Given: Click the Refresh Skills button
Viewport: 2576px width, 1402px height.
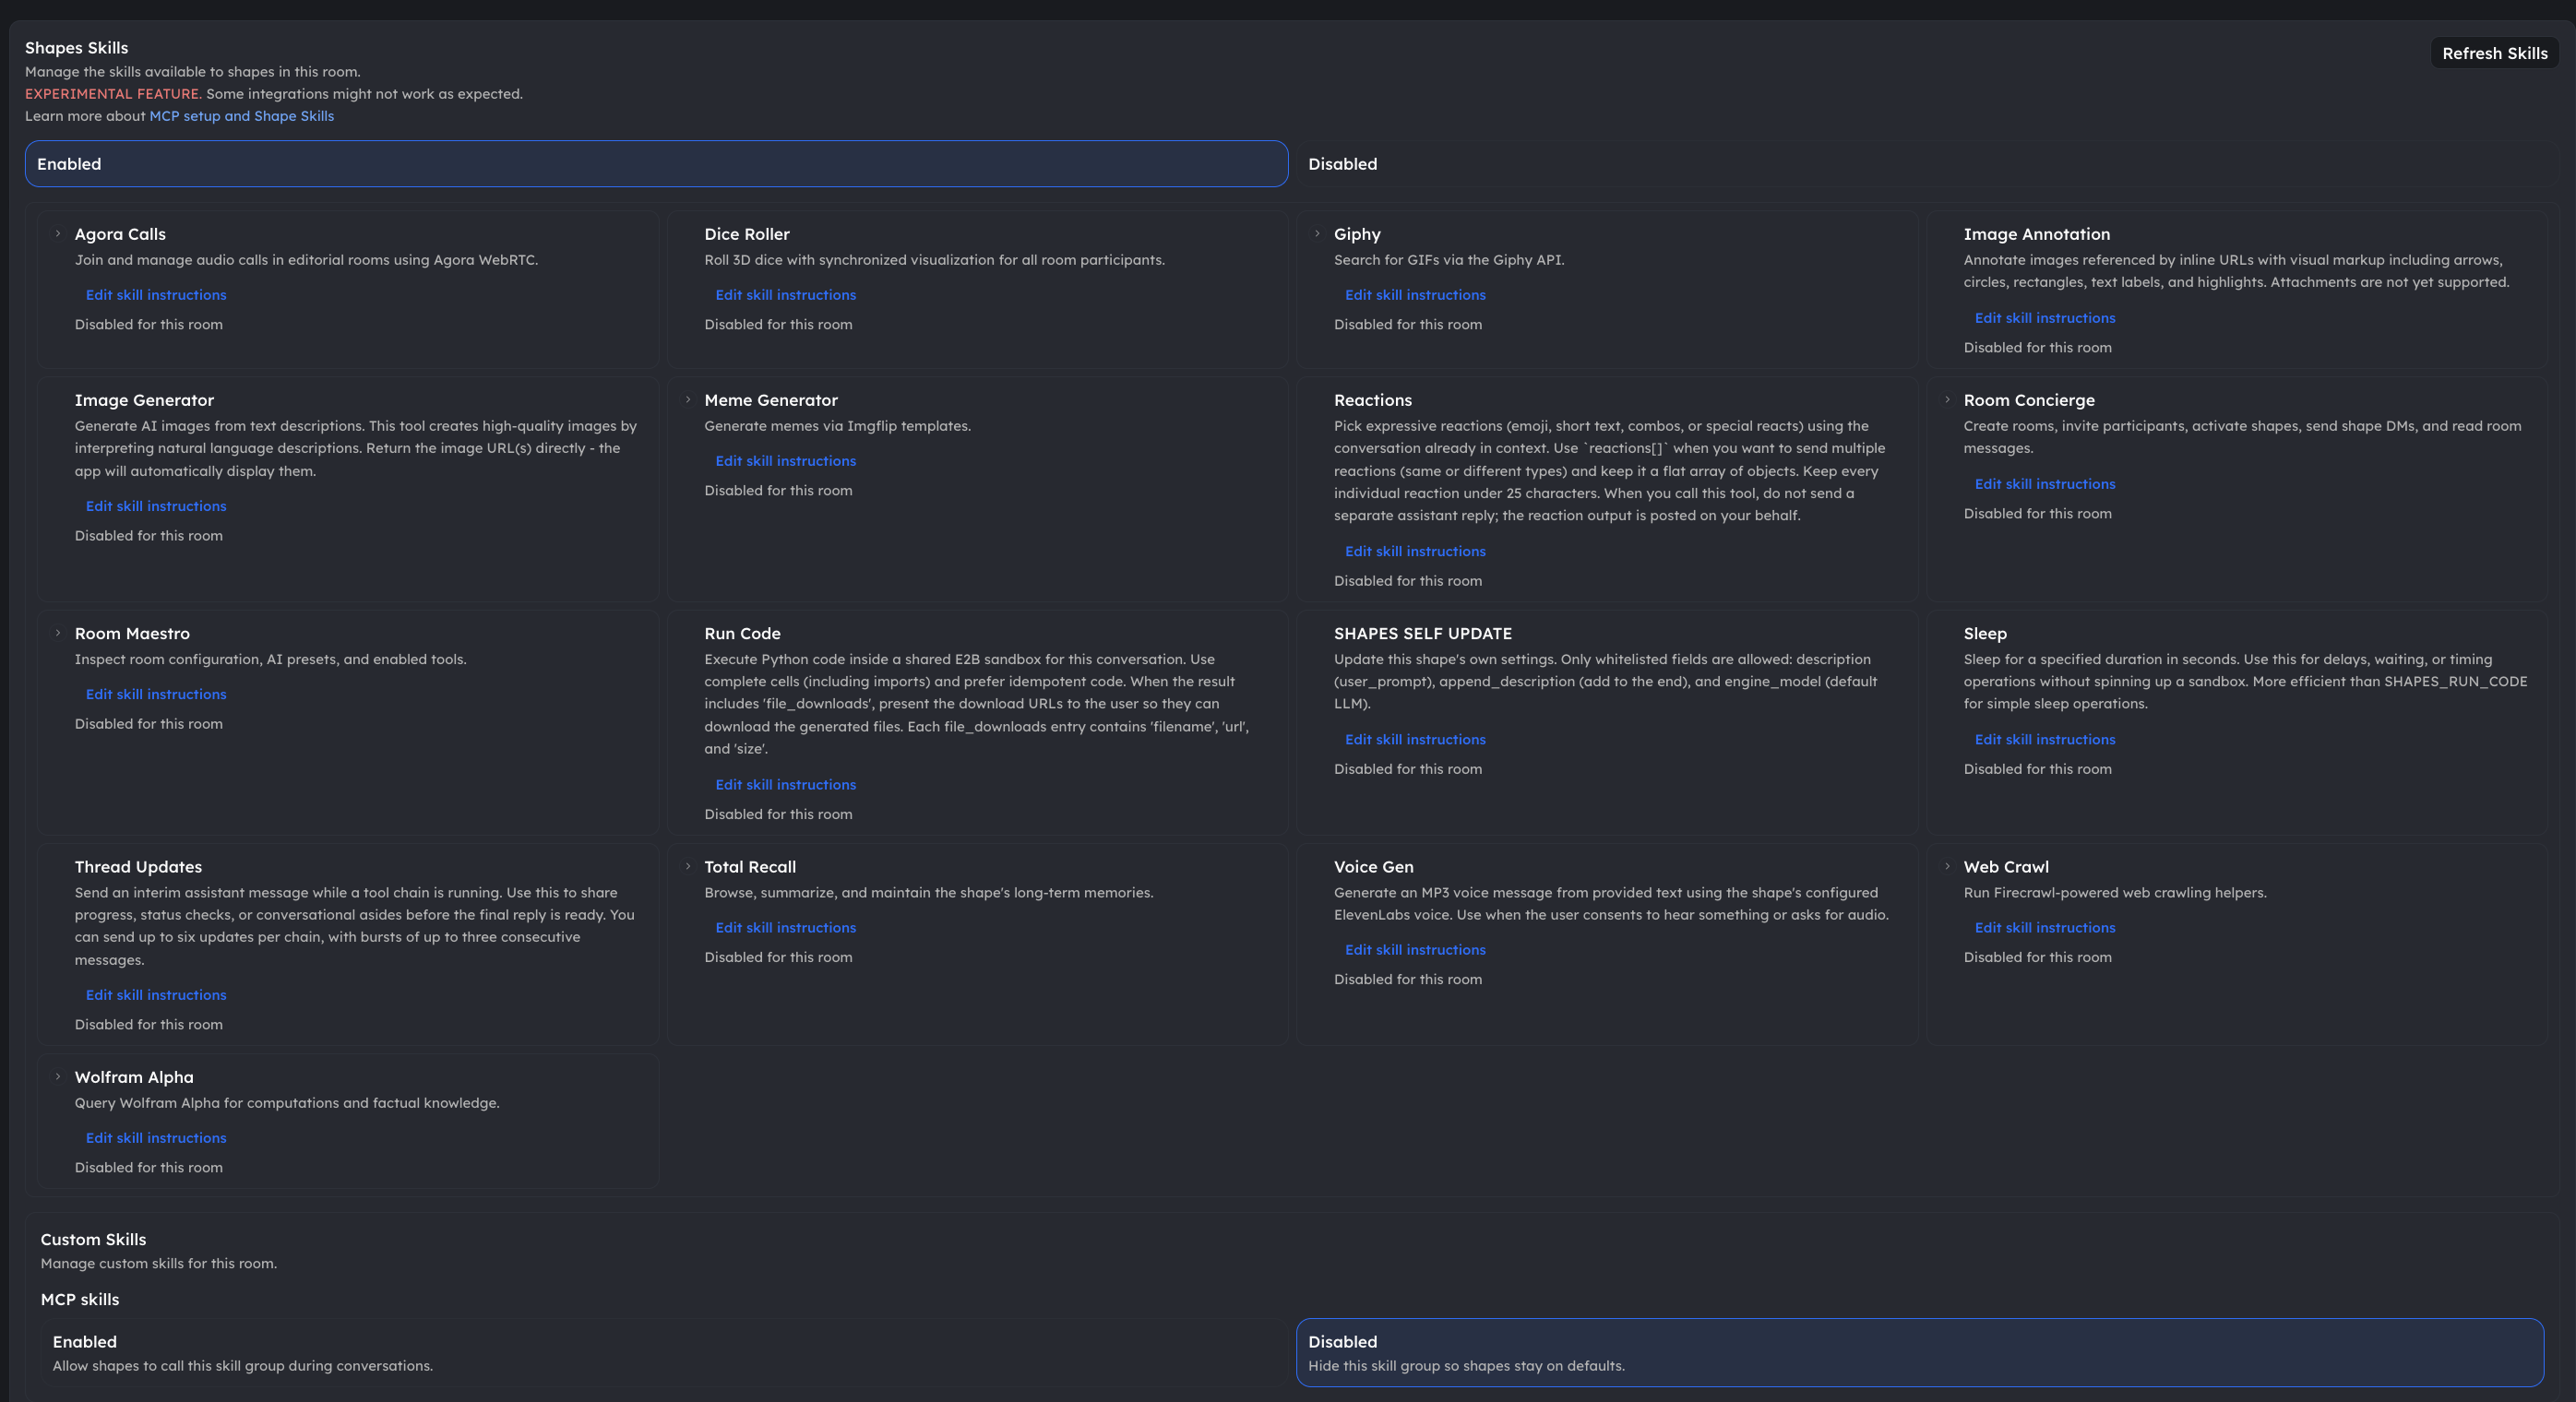Looking at the screenshot, I should (x=2494, y=53).
